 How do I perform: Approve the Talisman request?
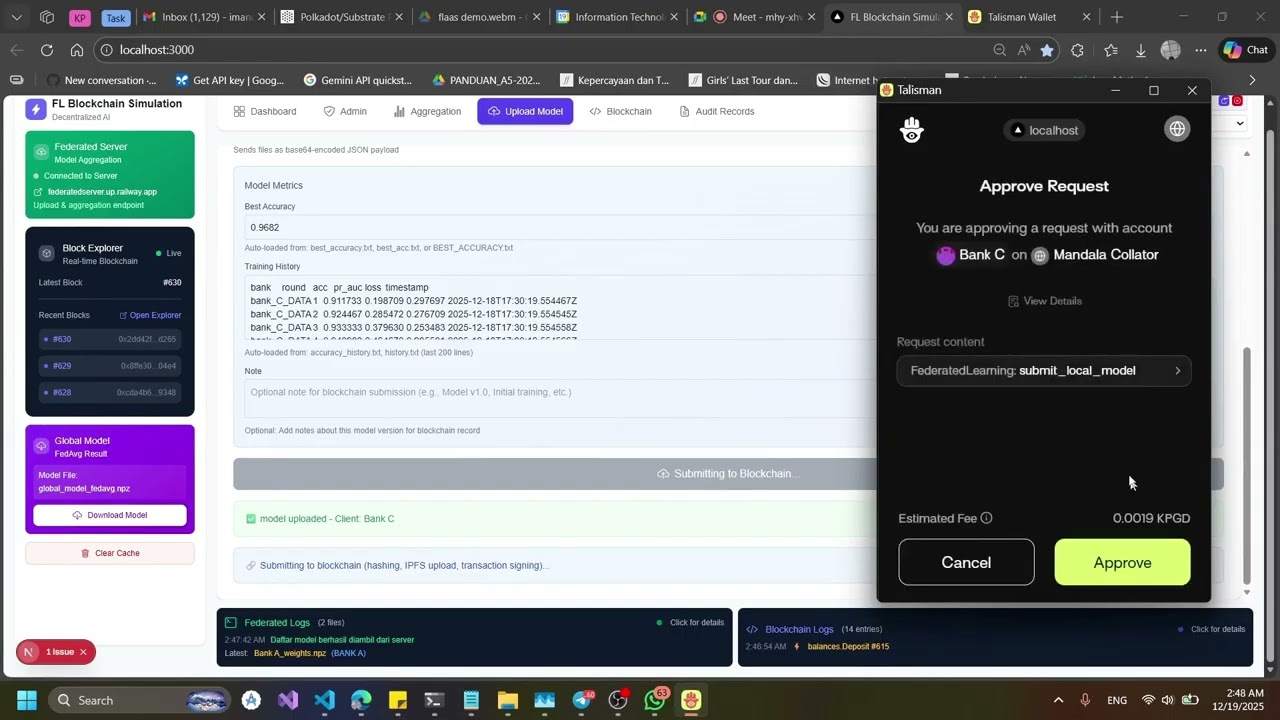(1122, 562)
